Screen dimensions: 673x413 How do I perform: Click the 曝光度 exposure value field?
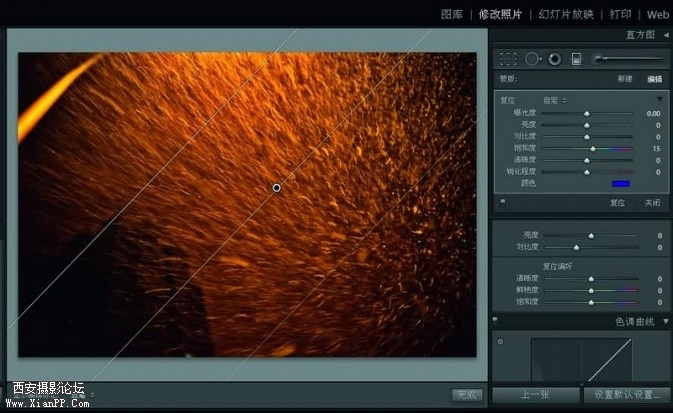click(652, 113)
